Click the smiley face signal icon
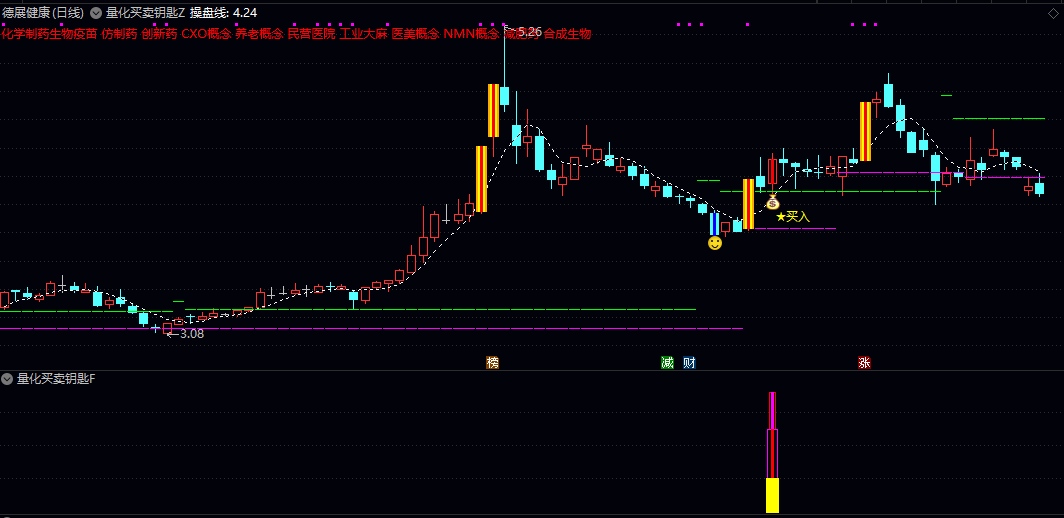 pyautogui.click(x=715, y=243)
